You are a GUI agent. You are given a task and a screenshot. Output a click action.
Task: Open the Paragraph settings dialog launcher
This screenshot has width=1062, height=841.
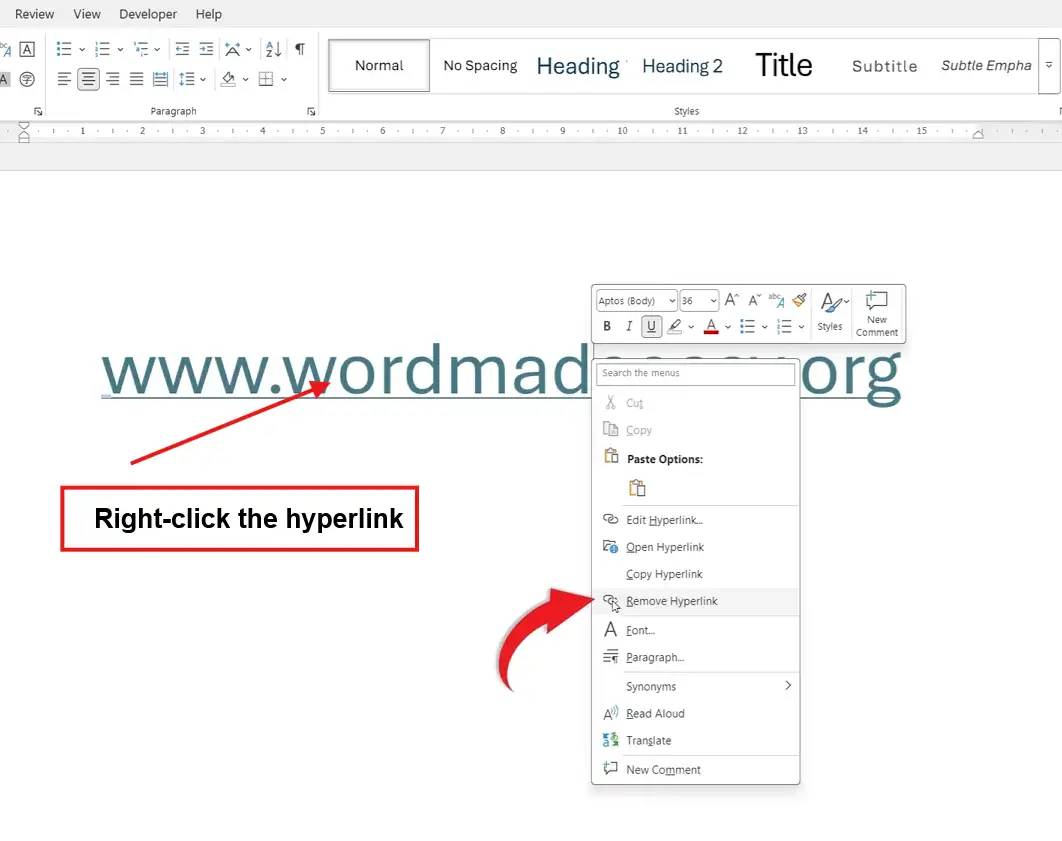(x=311, y=112)
